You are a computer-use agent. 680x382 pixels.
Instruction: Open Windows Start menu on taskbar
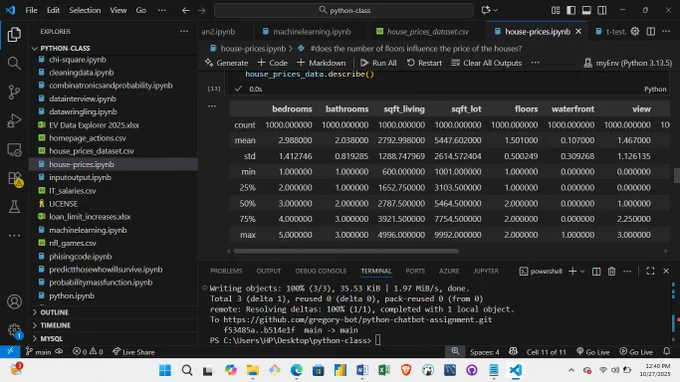click(165, 370)
